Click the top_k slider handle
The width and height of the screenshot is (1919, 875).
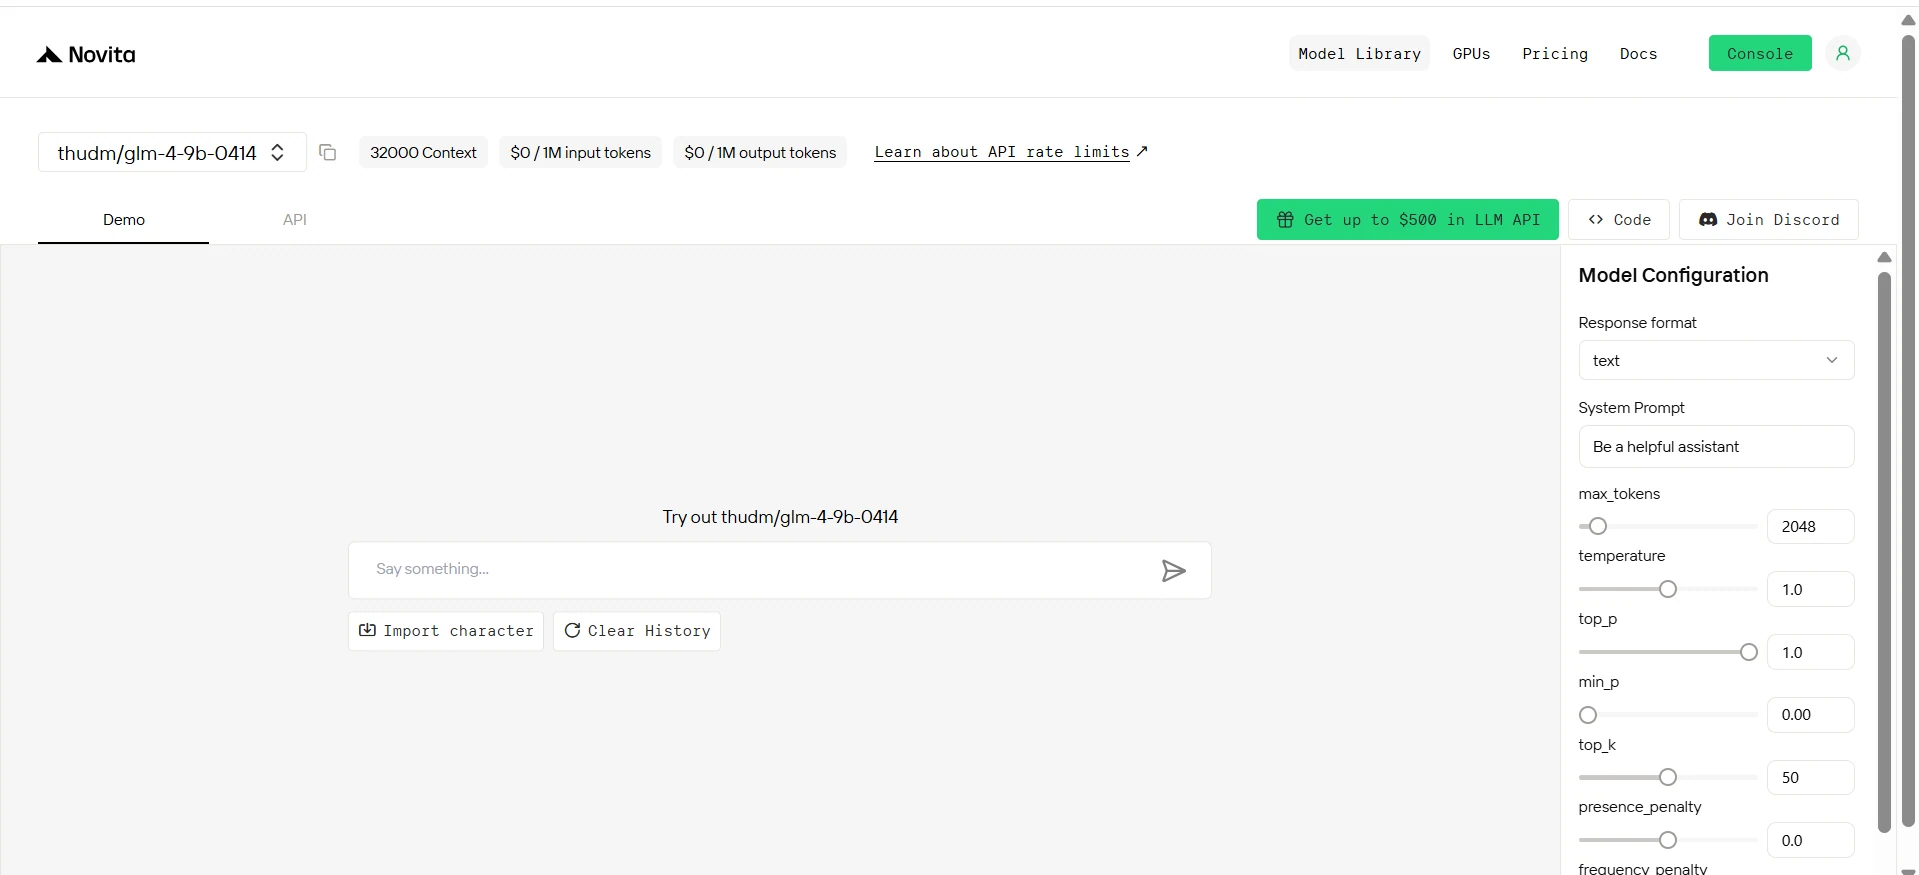pos(1667,777)
